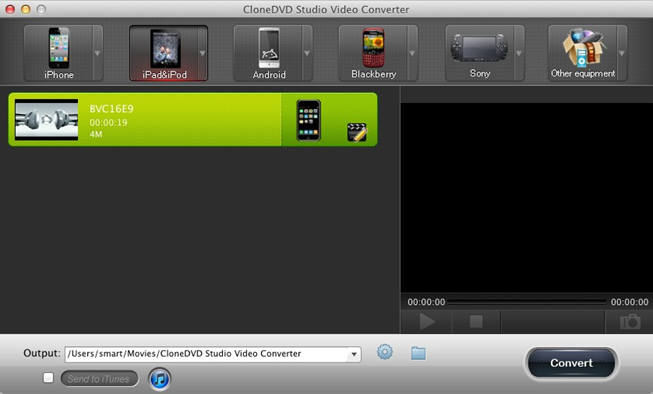Open the output folder icon
The height and width of the screenshot is (394, 653).
point(418,353)
